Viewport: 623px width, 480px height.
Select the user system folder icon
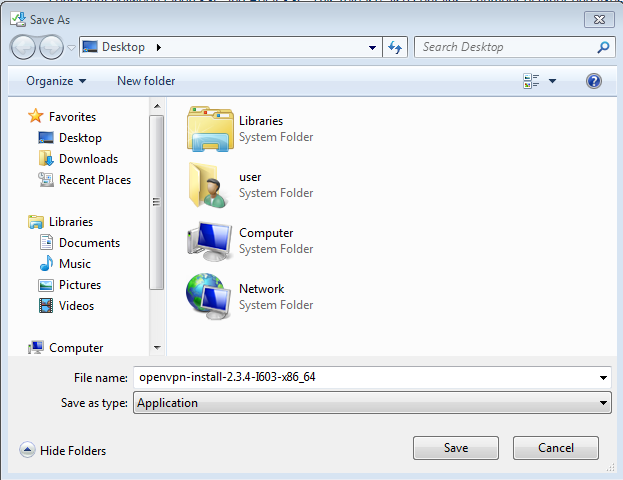(209, 185)
